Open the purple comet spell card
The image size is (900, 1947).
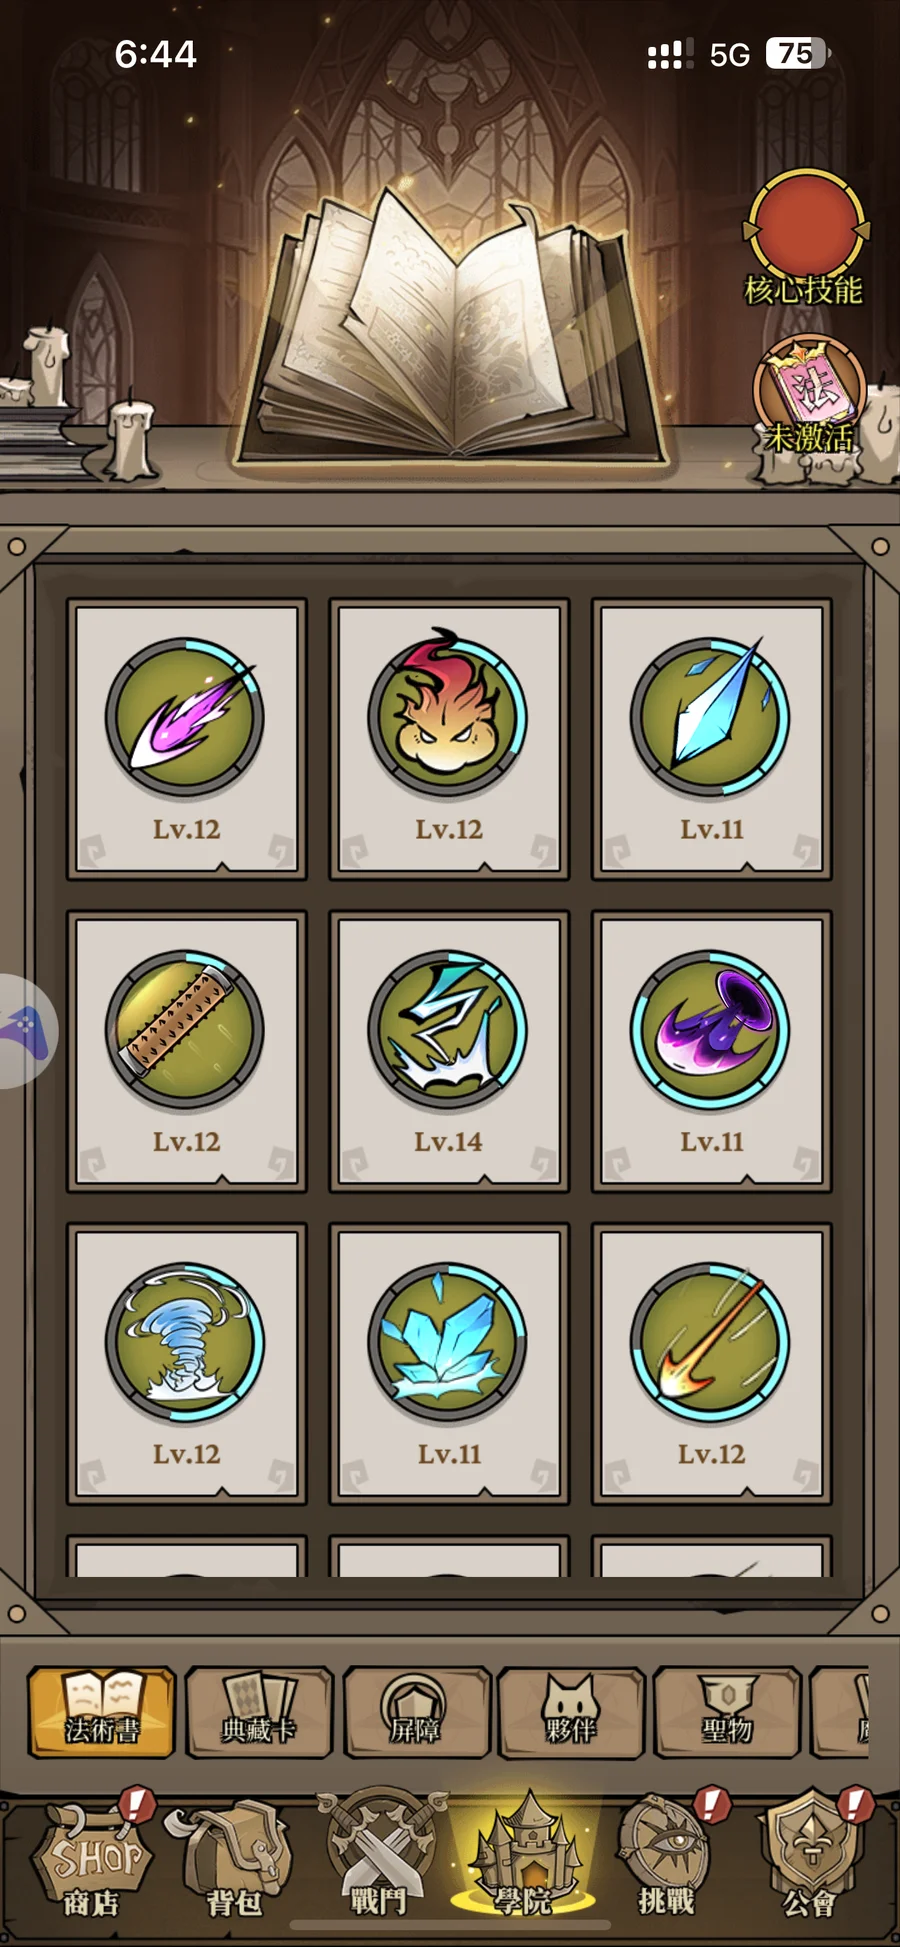[186, 740]
